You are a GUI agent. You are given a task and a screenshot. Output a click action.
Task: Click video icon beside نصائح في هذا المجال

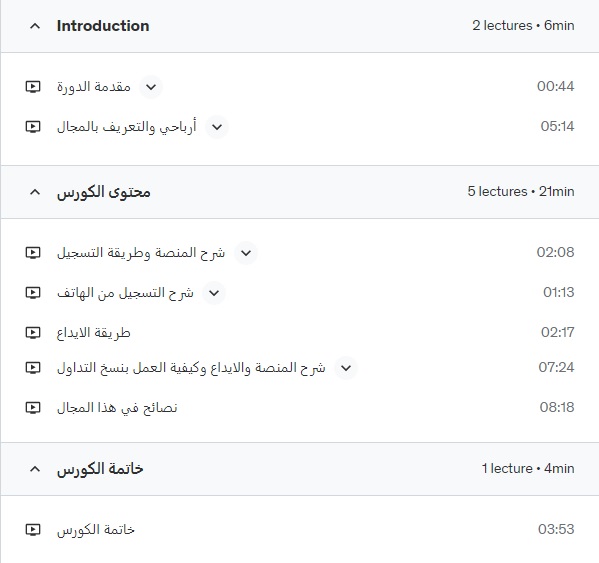(33, 408)
